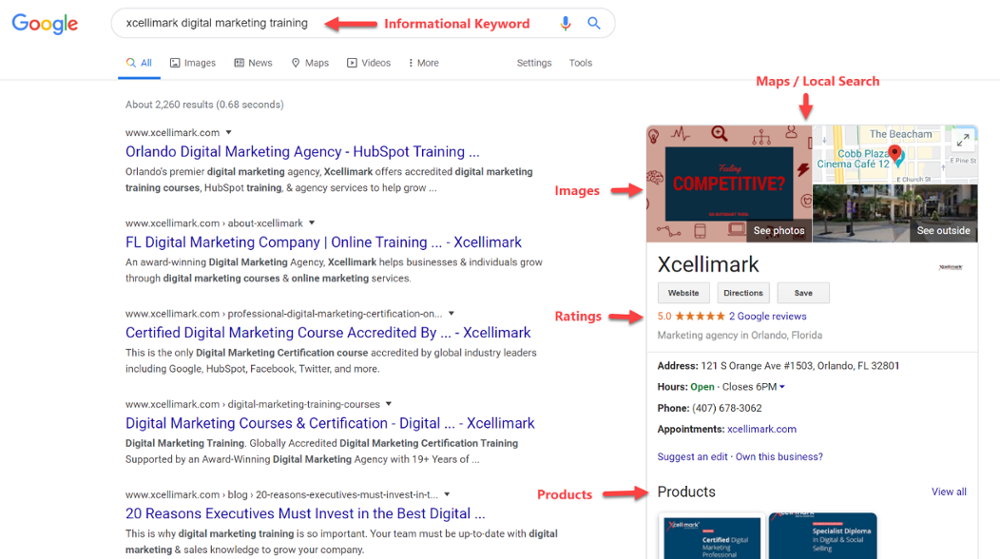1000x559 pixels.
Task: Click See outside street view thumbnail
Action: [943, 231]
